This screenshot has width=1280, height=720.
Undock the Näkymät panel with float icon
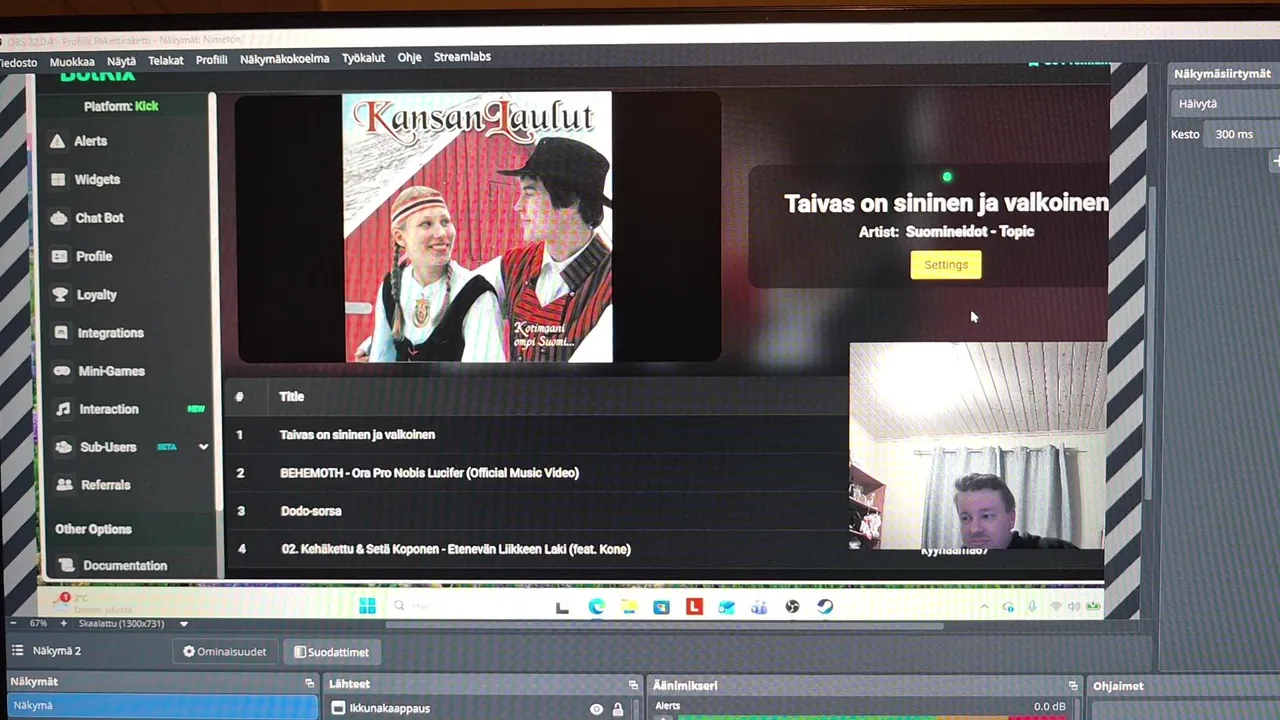[x=309, y=683]
